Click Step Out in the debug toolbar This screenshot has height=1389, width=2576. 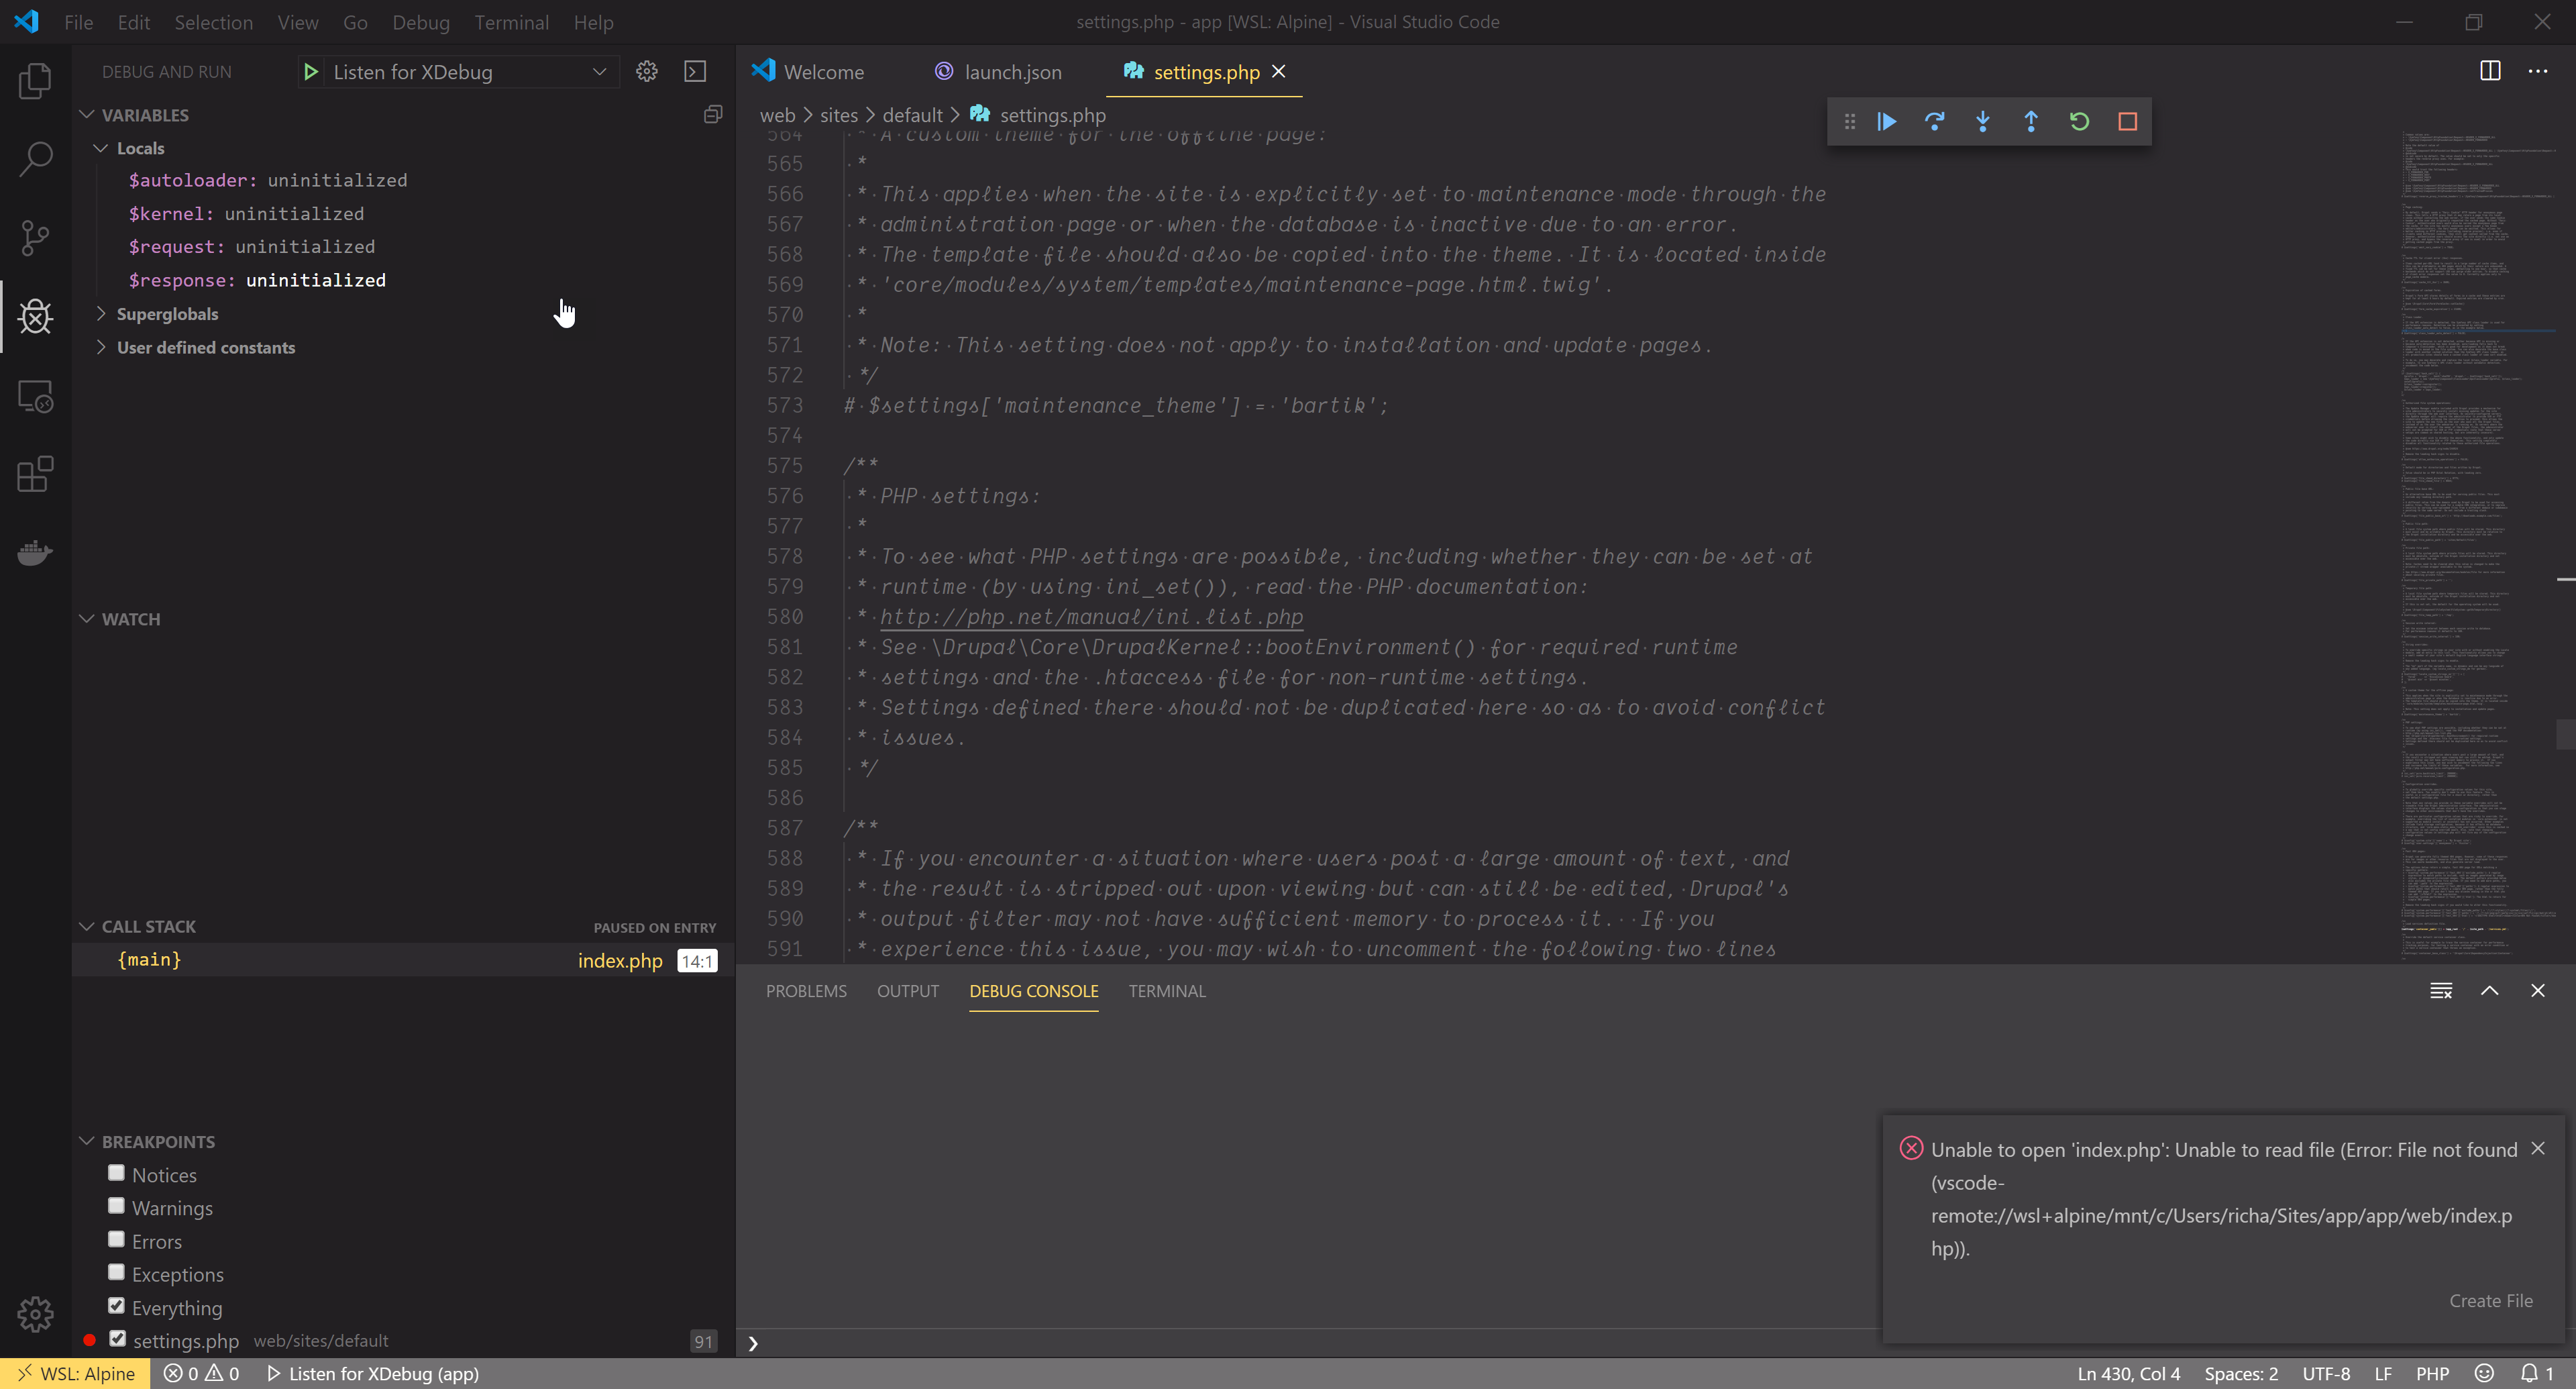tap(2030, 122)
